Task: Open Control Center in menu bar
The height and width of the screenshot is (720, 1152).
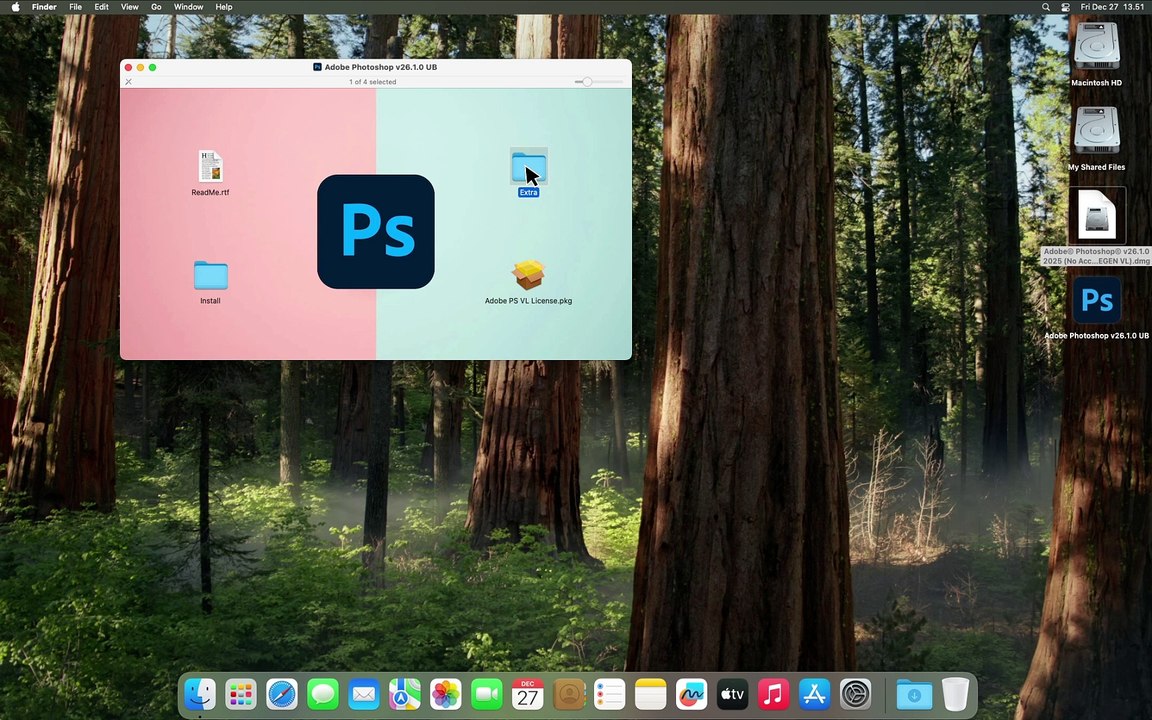Action: pyautogui.click(x=1065, y=7)
